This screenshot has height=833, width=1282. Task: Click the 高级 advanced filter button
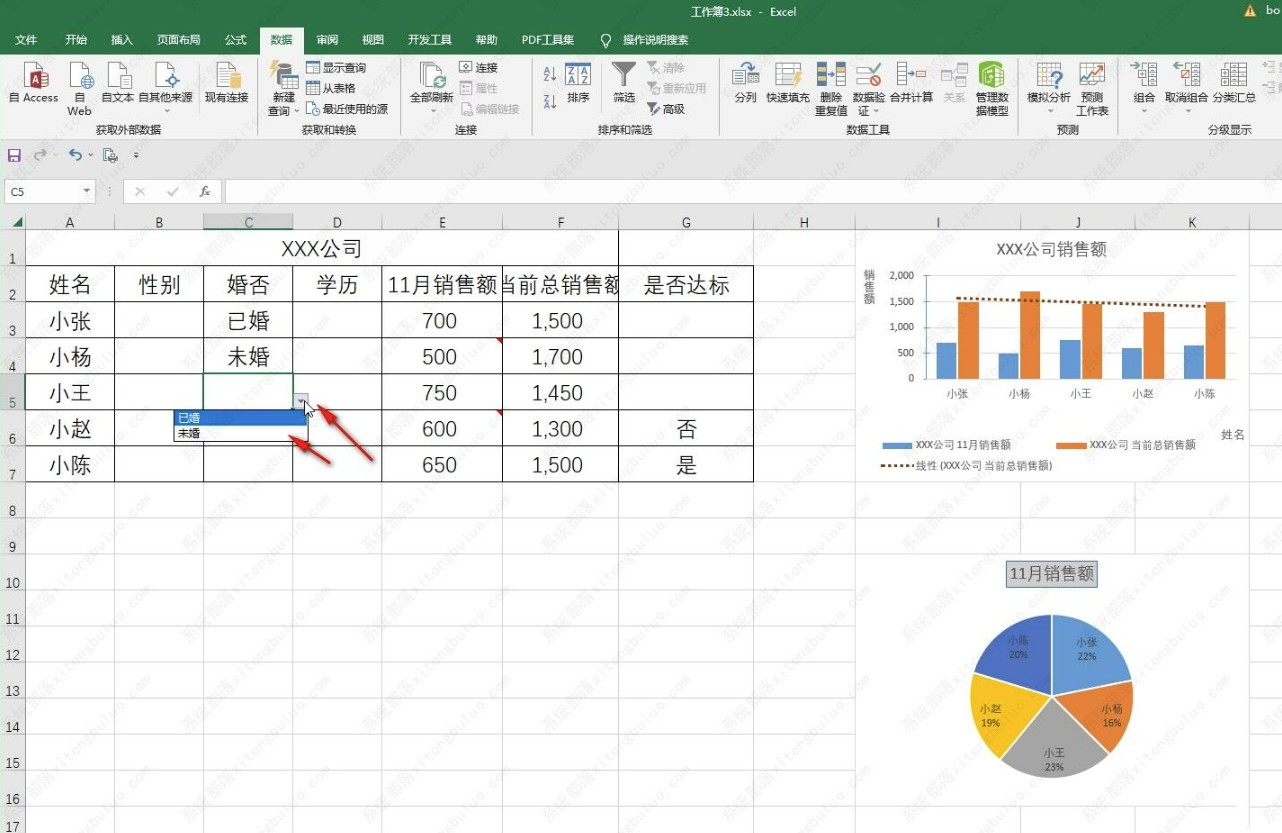(x=666, y=109)
